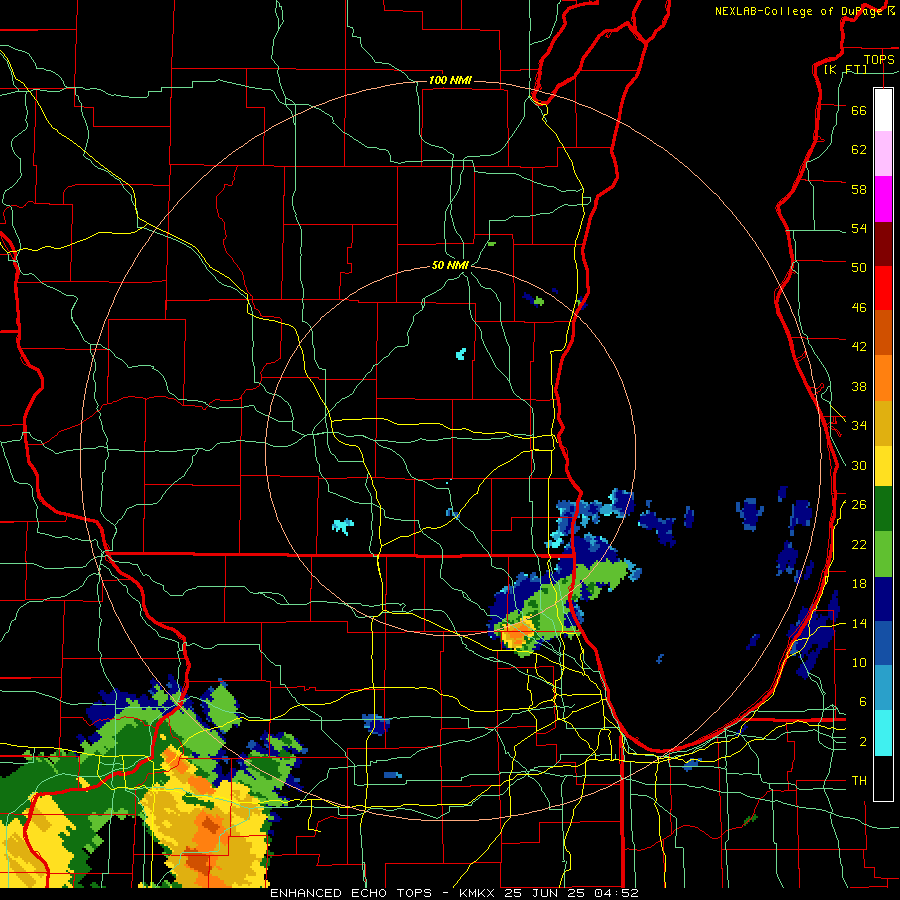Click the legend value 46

[x=859, y=308]
